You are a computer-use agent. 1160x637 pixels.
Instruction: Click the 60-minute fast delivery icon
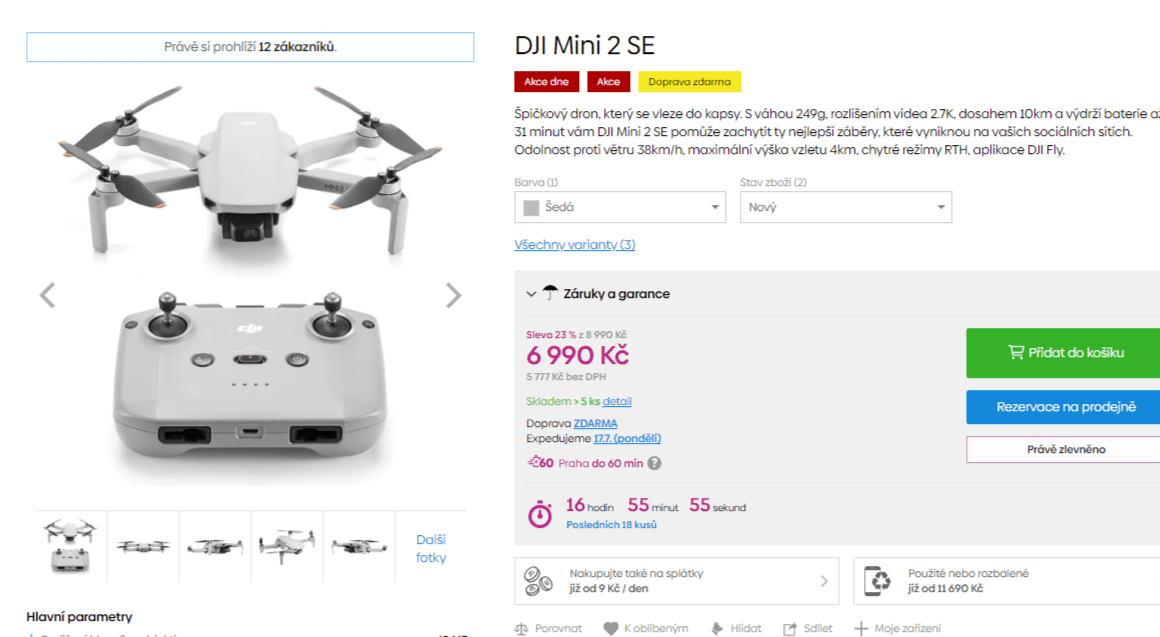click(x=540, y=462)
